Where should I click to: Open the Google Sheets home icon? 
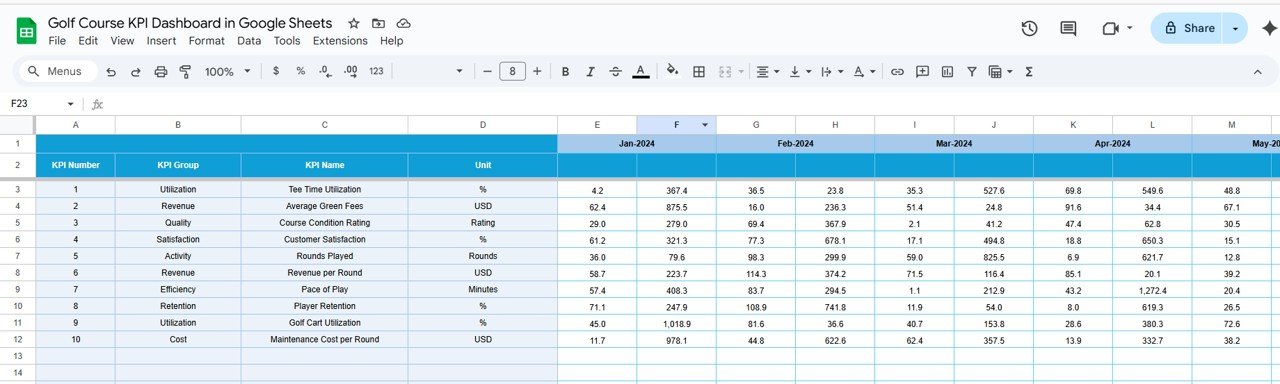pos(26,31)
